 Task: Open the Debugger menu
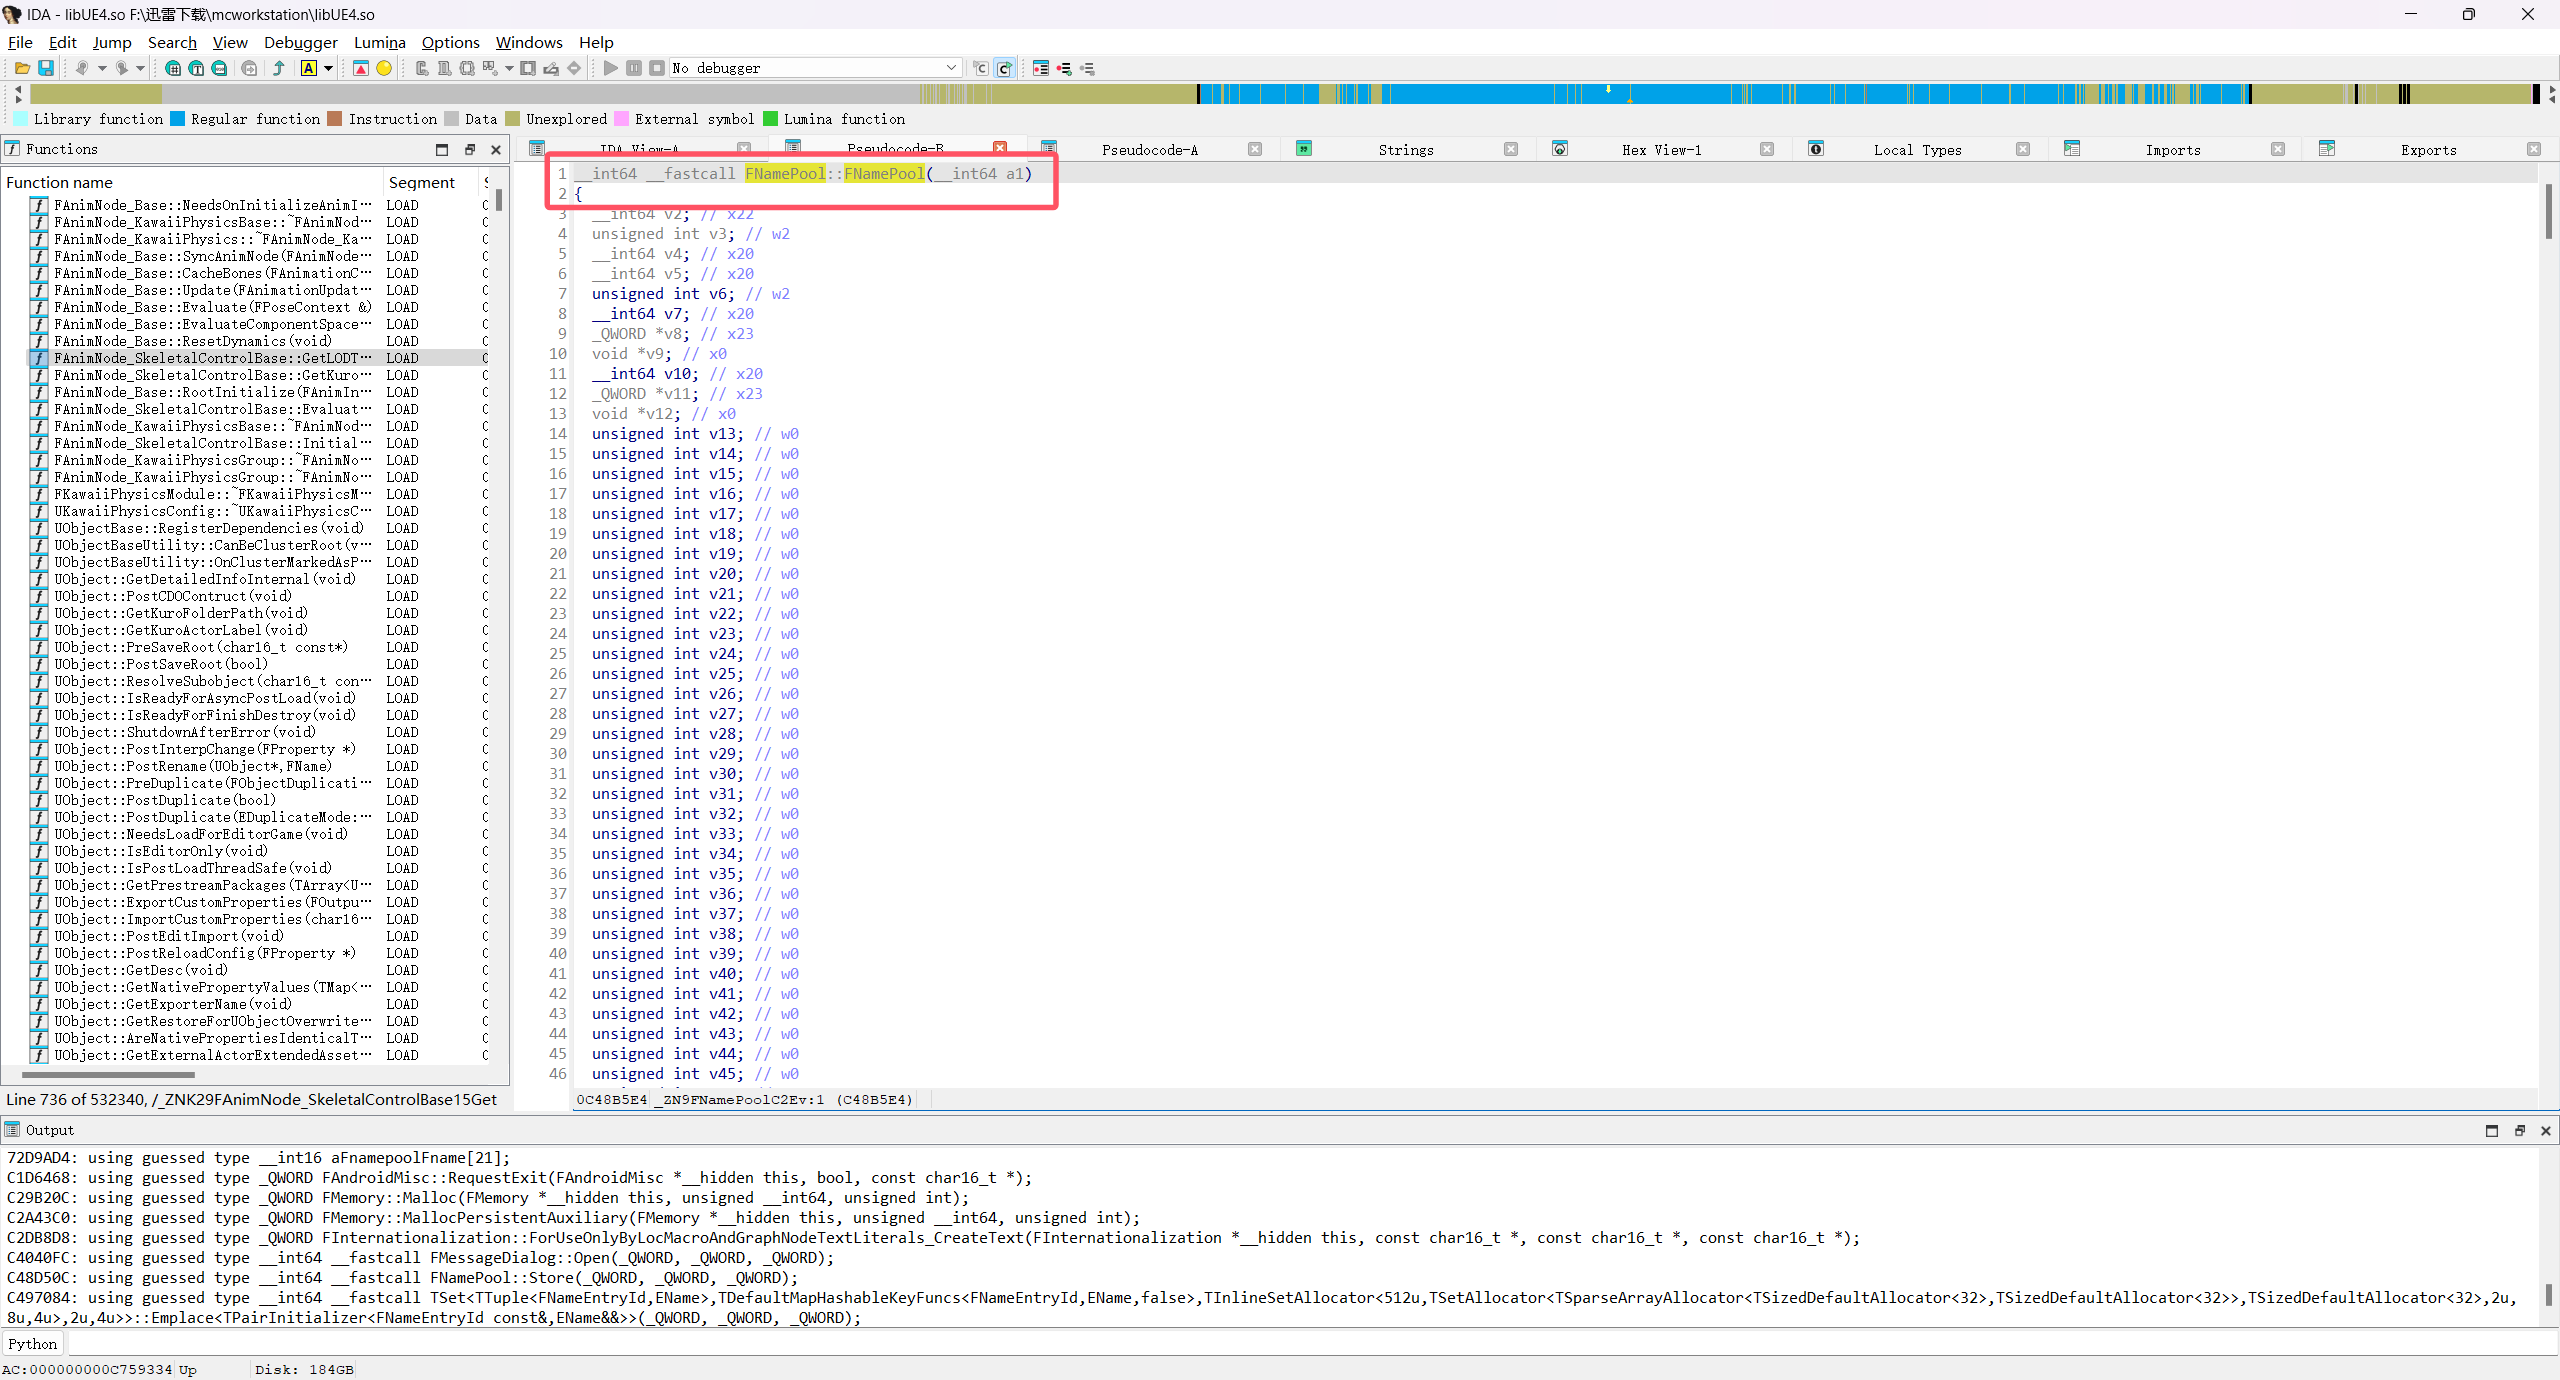pos(301,42)
